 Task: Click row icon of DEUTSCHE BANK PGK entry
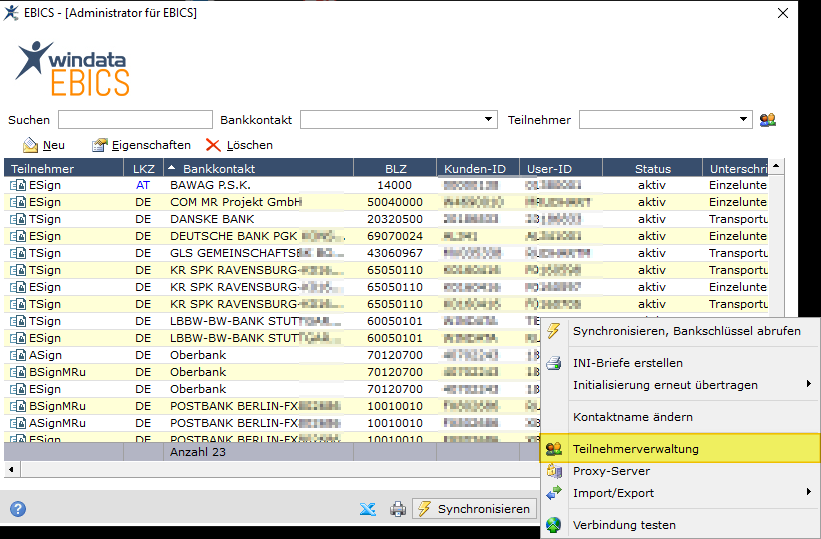(18, 236)
